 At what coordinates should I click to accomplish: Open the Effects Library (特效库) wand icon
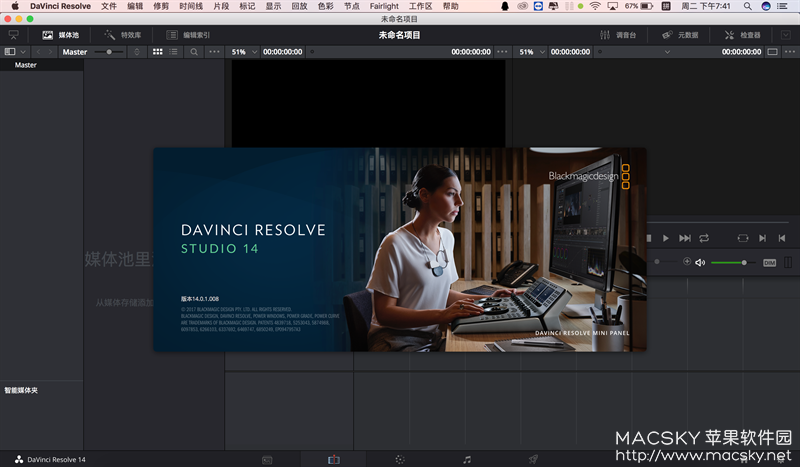(x=110, y=35)
